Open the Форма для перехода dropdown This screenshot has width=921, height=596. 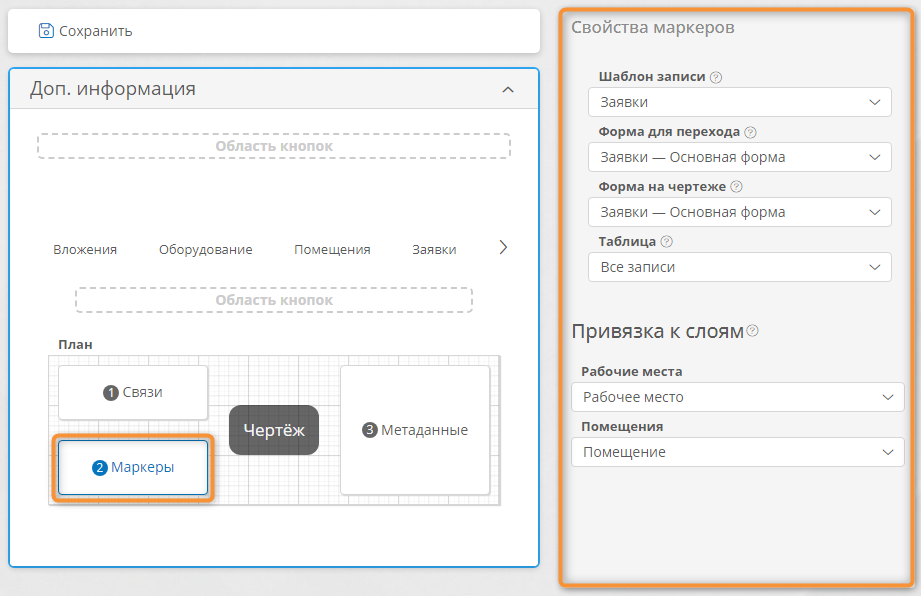point(740,157)
